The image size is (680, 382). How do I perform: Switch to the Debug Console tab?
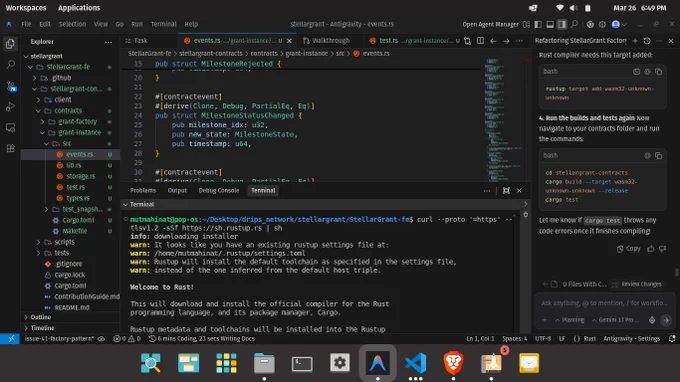tap(219, 190)
